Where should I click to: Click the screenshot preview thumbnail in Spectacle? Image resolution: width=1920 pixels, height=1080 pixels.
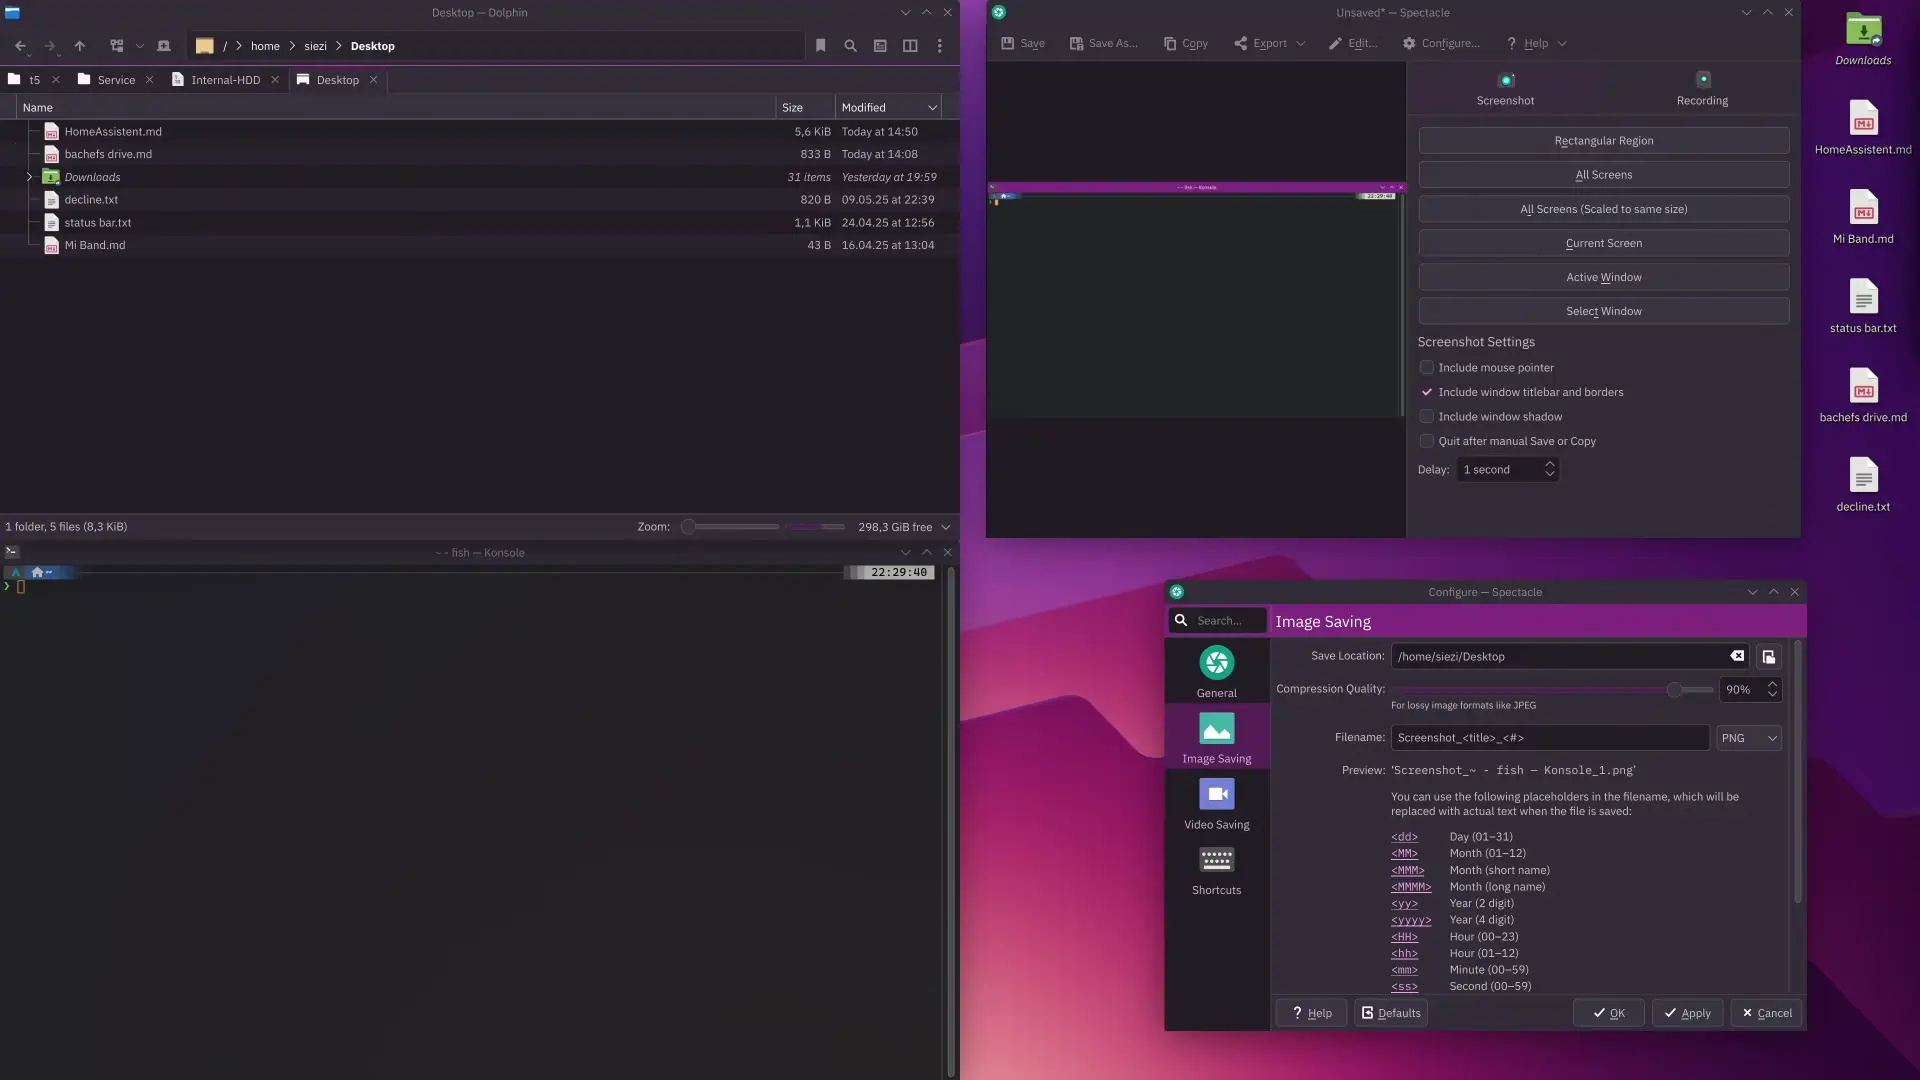1196,299
